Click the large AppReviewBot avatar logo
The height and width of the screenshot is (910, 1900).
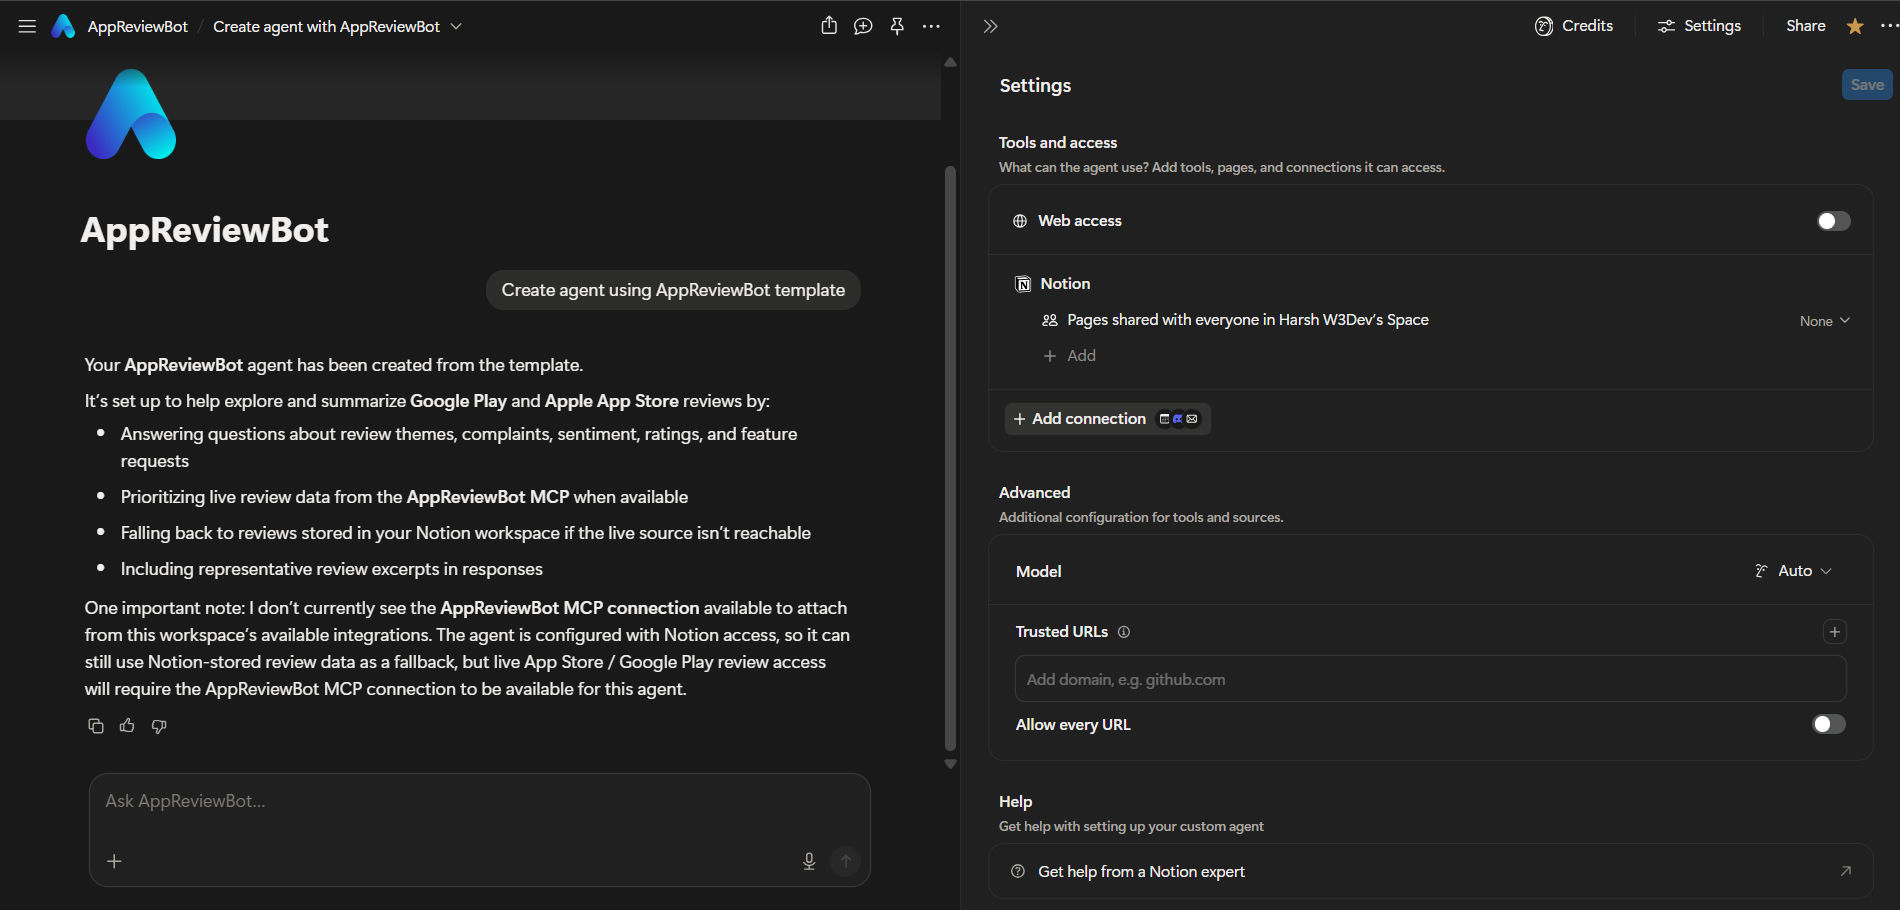tap(131, 114)
